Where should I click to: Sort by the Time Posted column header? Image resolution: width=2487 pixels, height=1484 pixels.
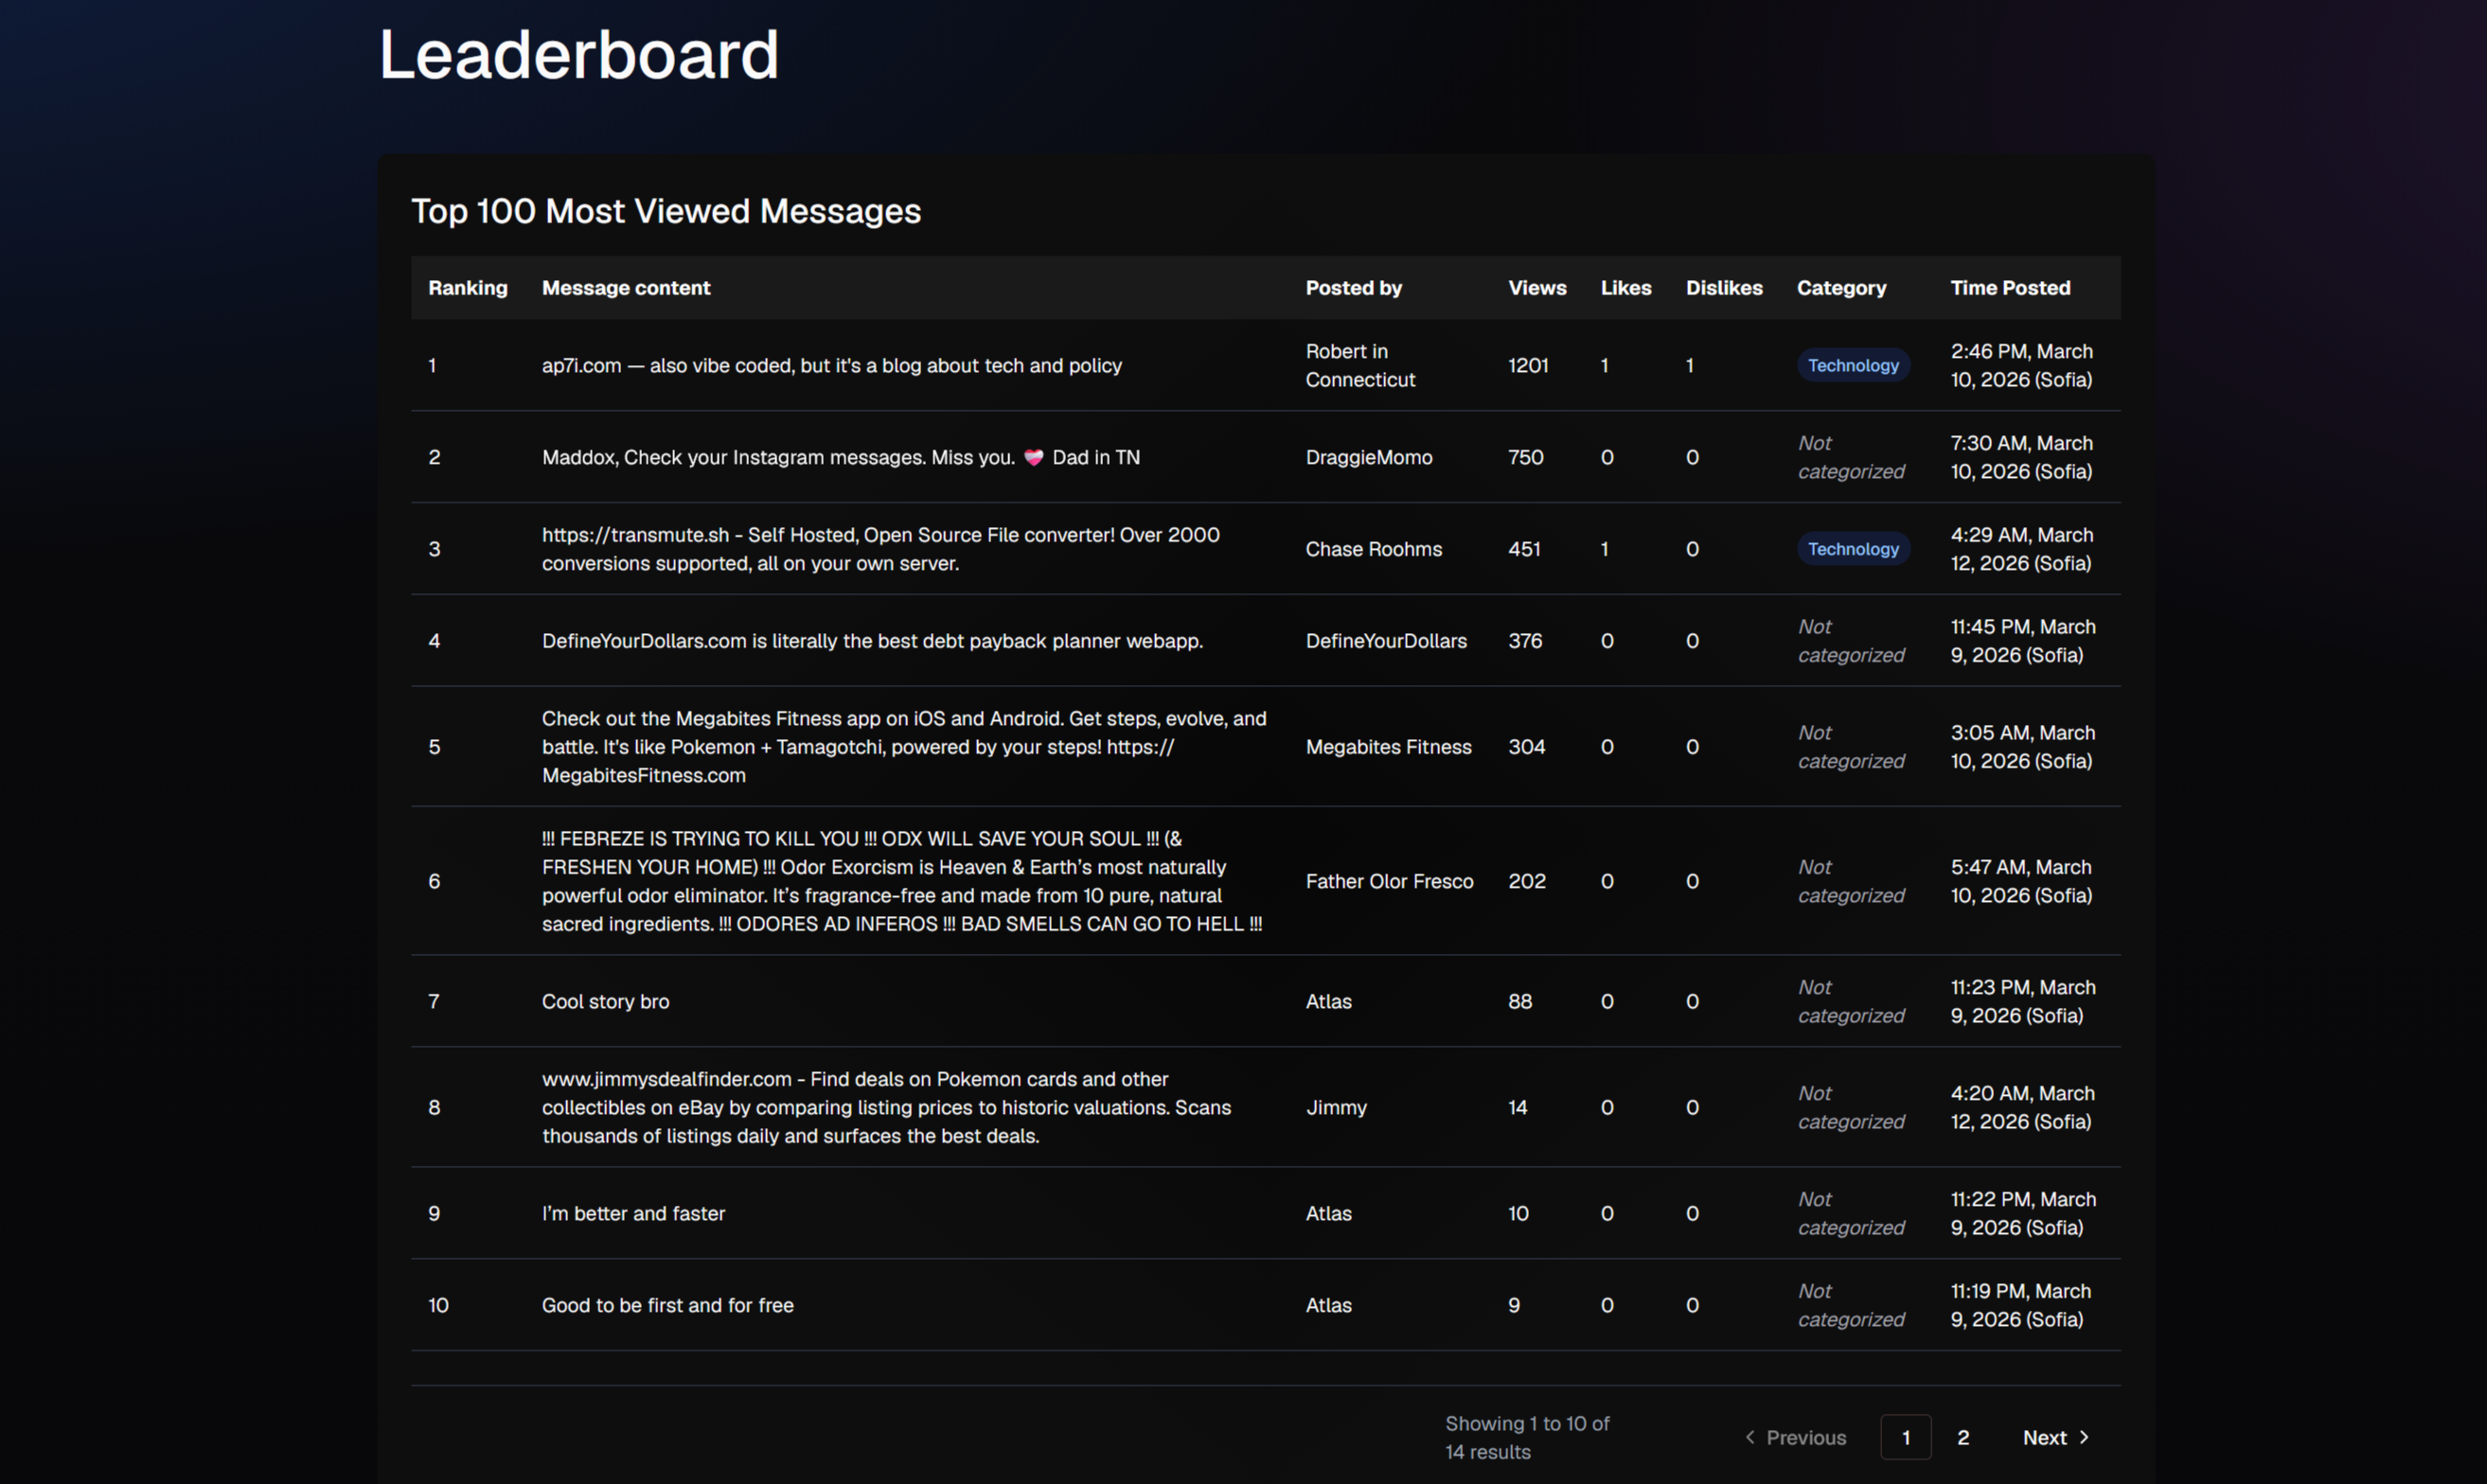pos(2010,287)
